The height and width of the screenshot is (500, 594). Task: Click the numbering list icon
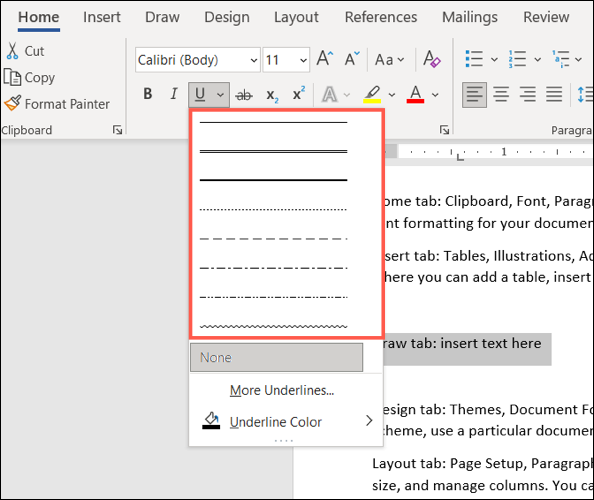pyautogui.click(x=517, y=59)
